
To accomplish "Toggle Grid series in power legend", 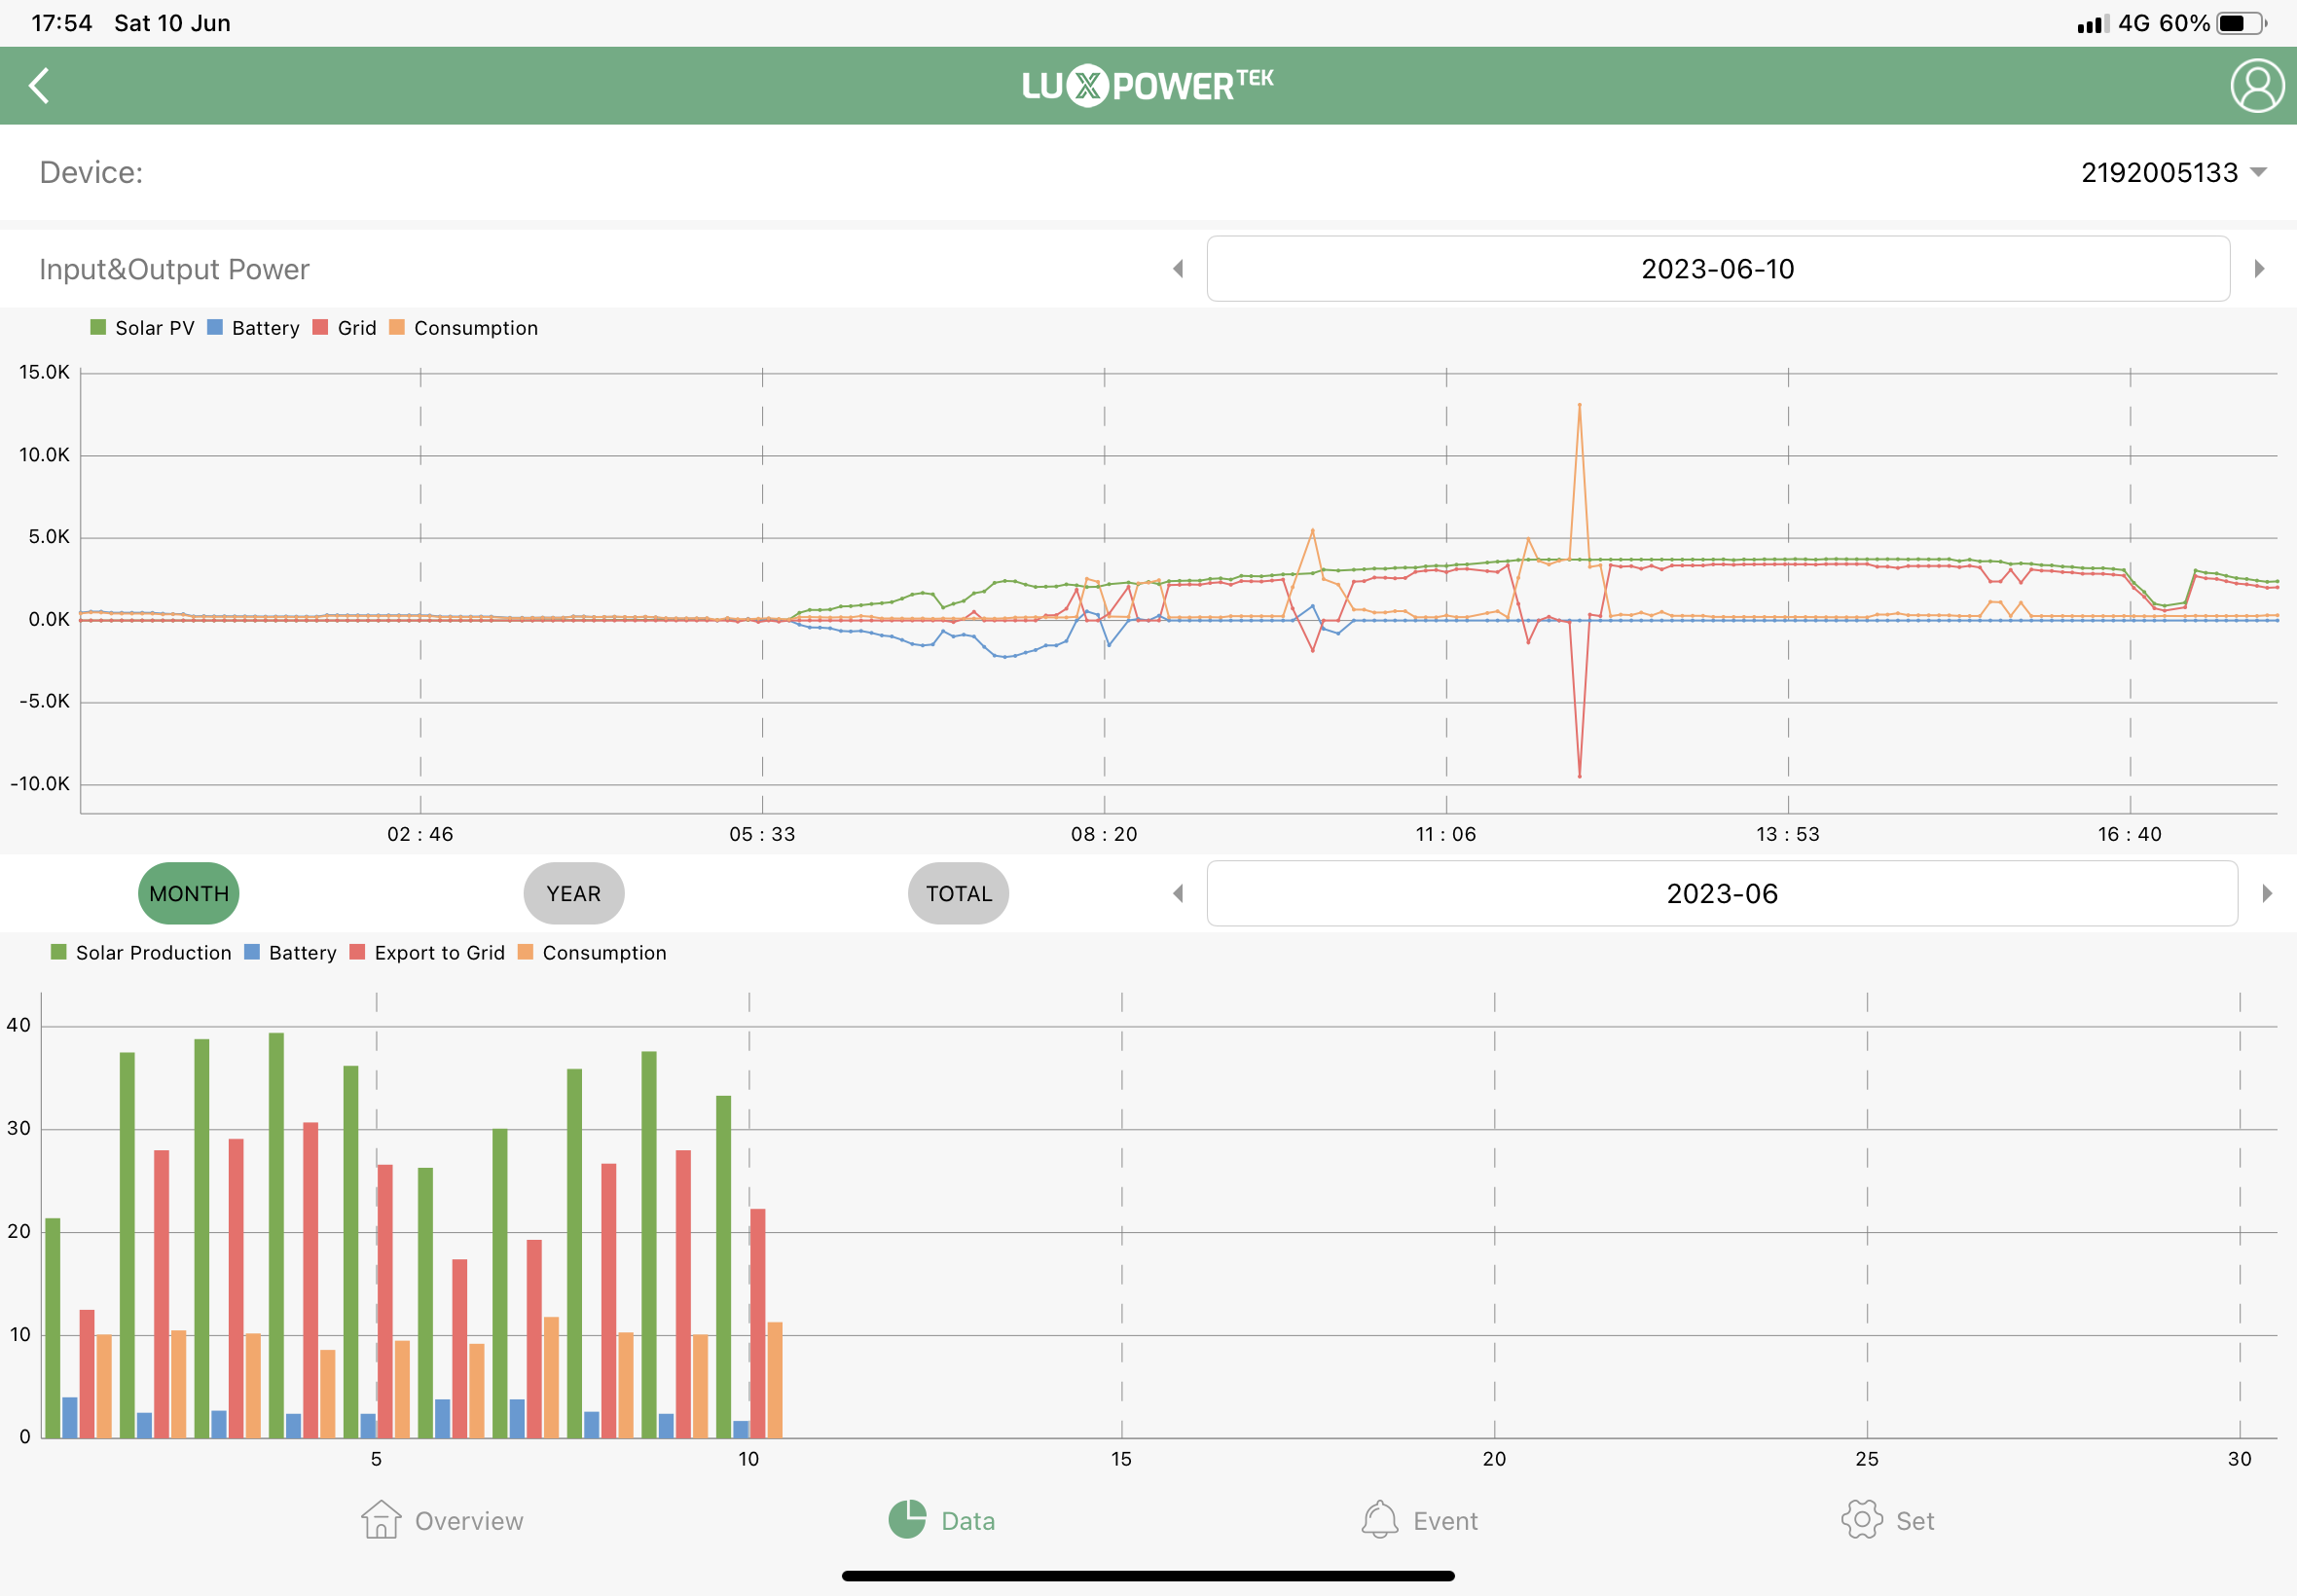I will 344,328.
